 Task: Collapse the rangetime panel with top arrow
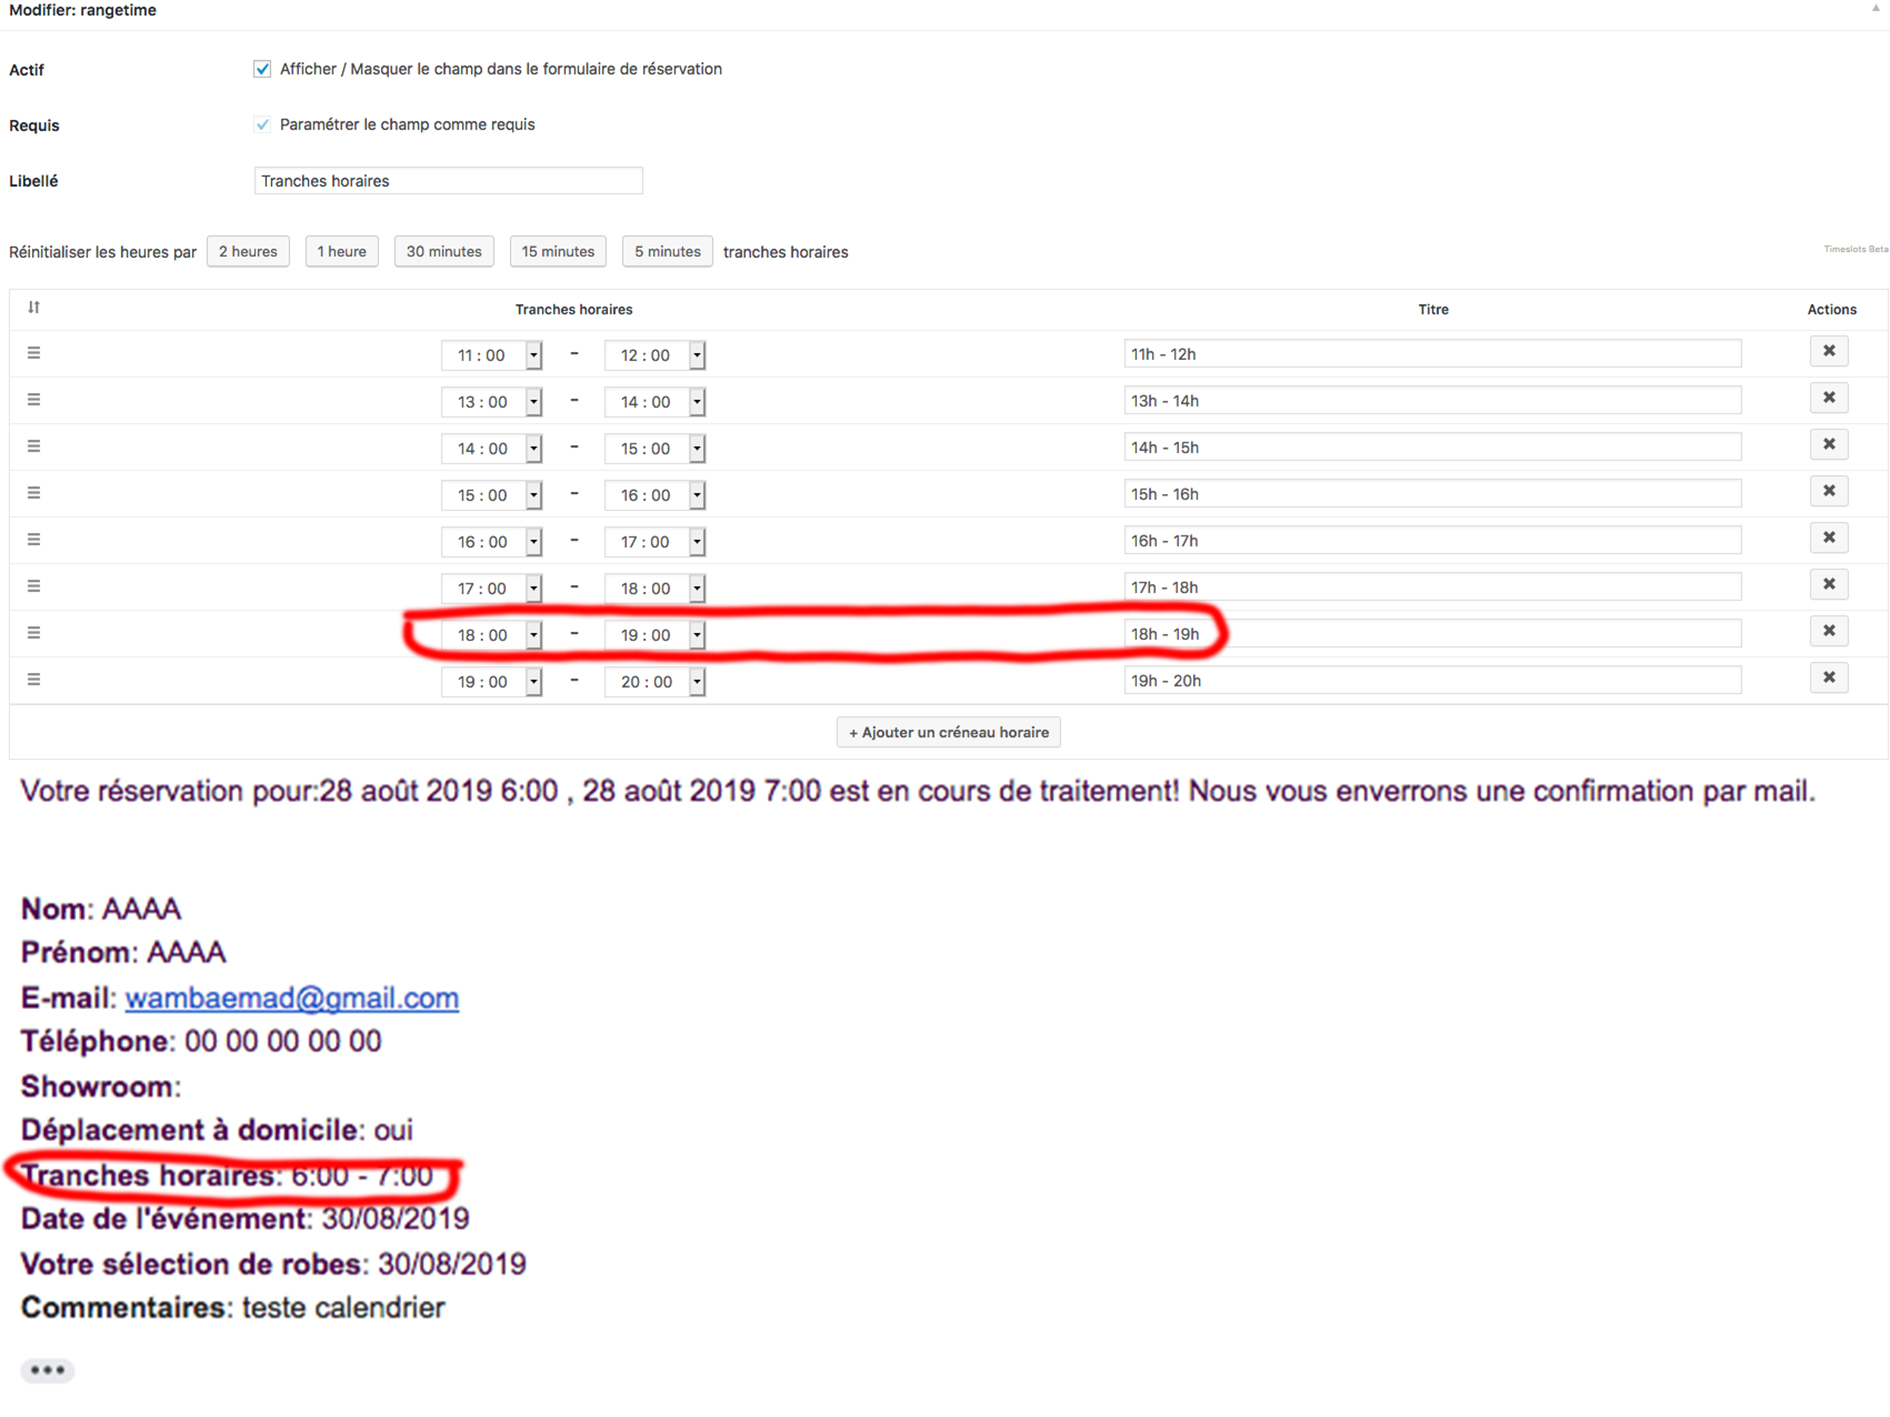pos(1875,8)
